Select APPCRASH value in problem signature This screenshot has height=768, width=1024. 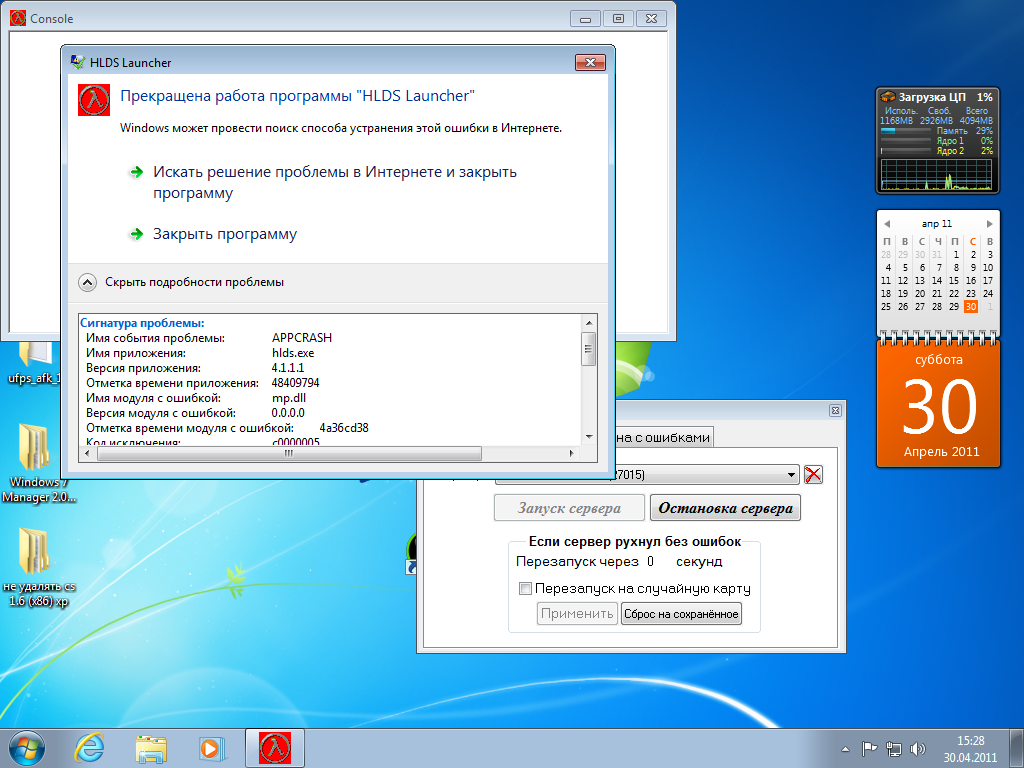(302, 338)
